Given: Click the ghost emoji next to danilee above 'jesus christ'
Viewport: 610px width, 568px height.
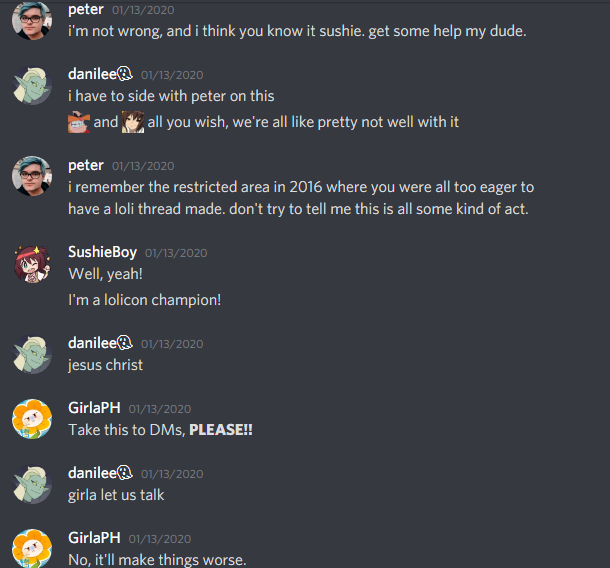Looking at the screenshot, I should [125, 343].
